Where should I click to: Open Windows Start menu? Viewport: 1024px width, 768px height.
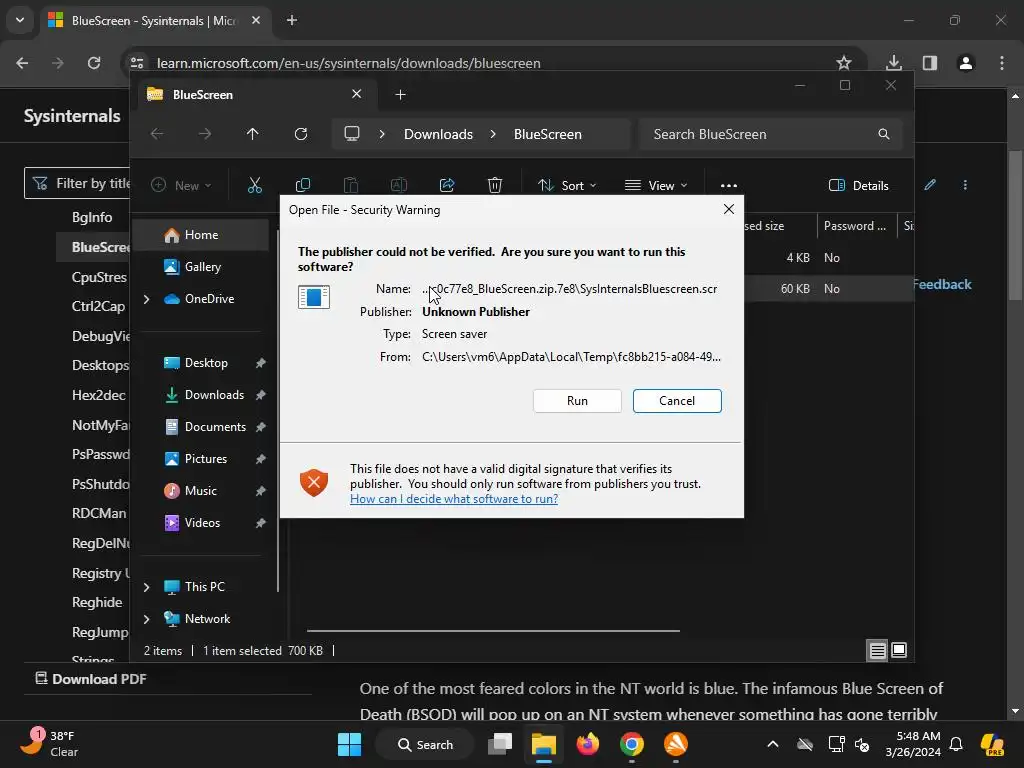tap(349, 744)
